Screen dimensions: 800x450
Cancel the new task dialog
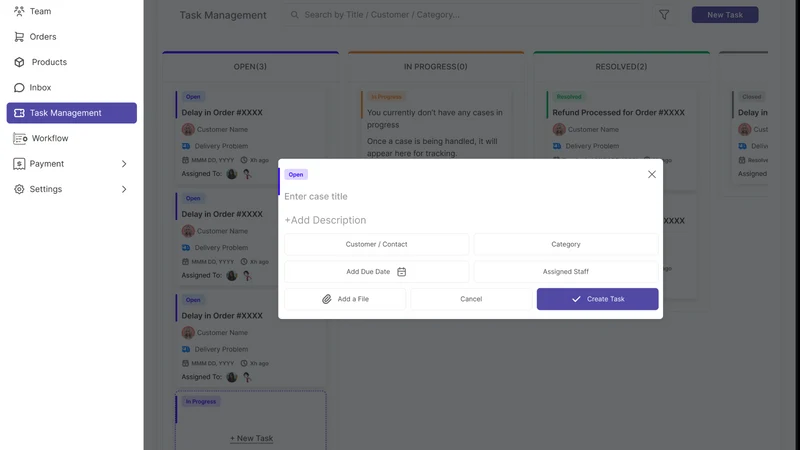(471, 299)
